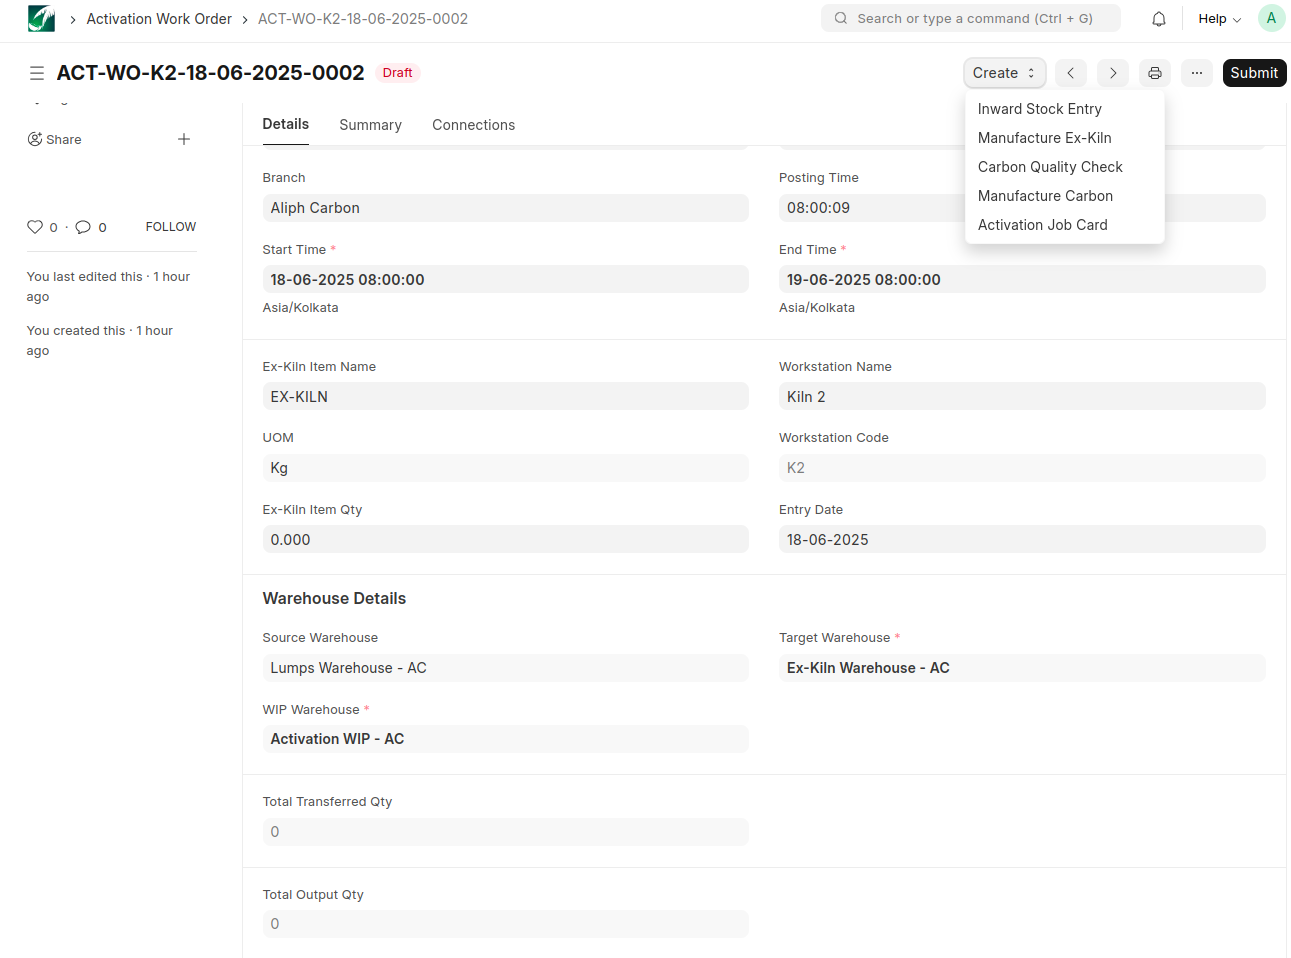Open the three-dot more options menu

[x=1197, y=73]
